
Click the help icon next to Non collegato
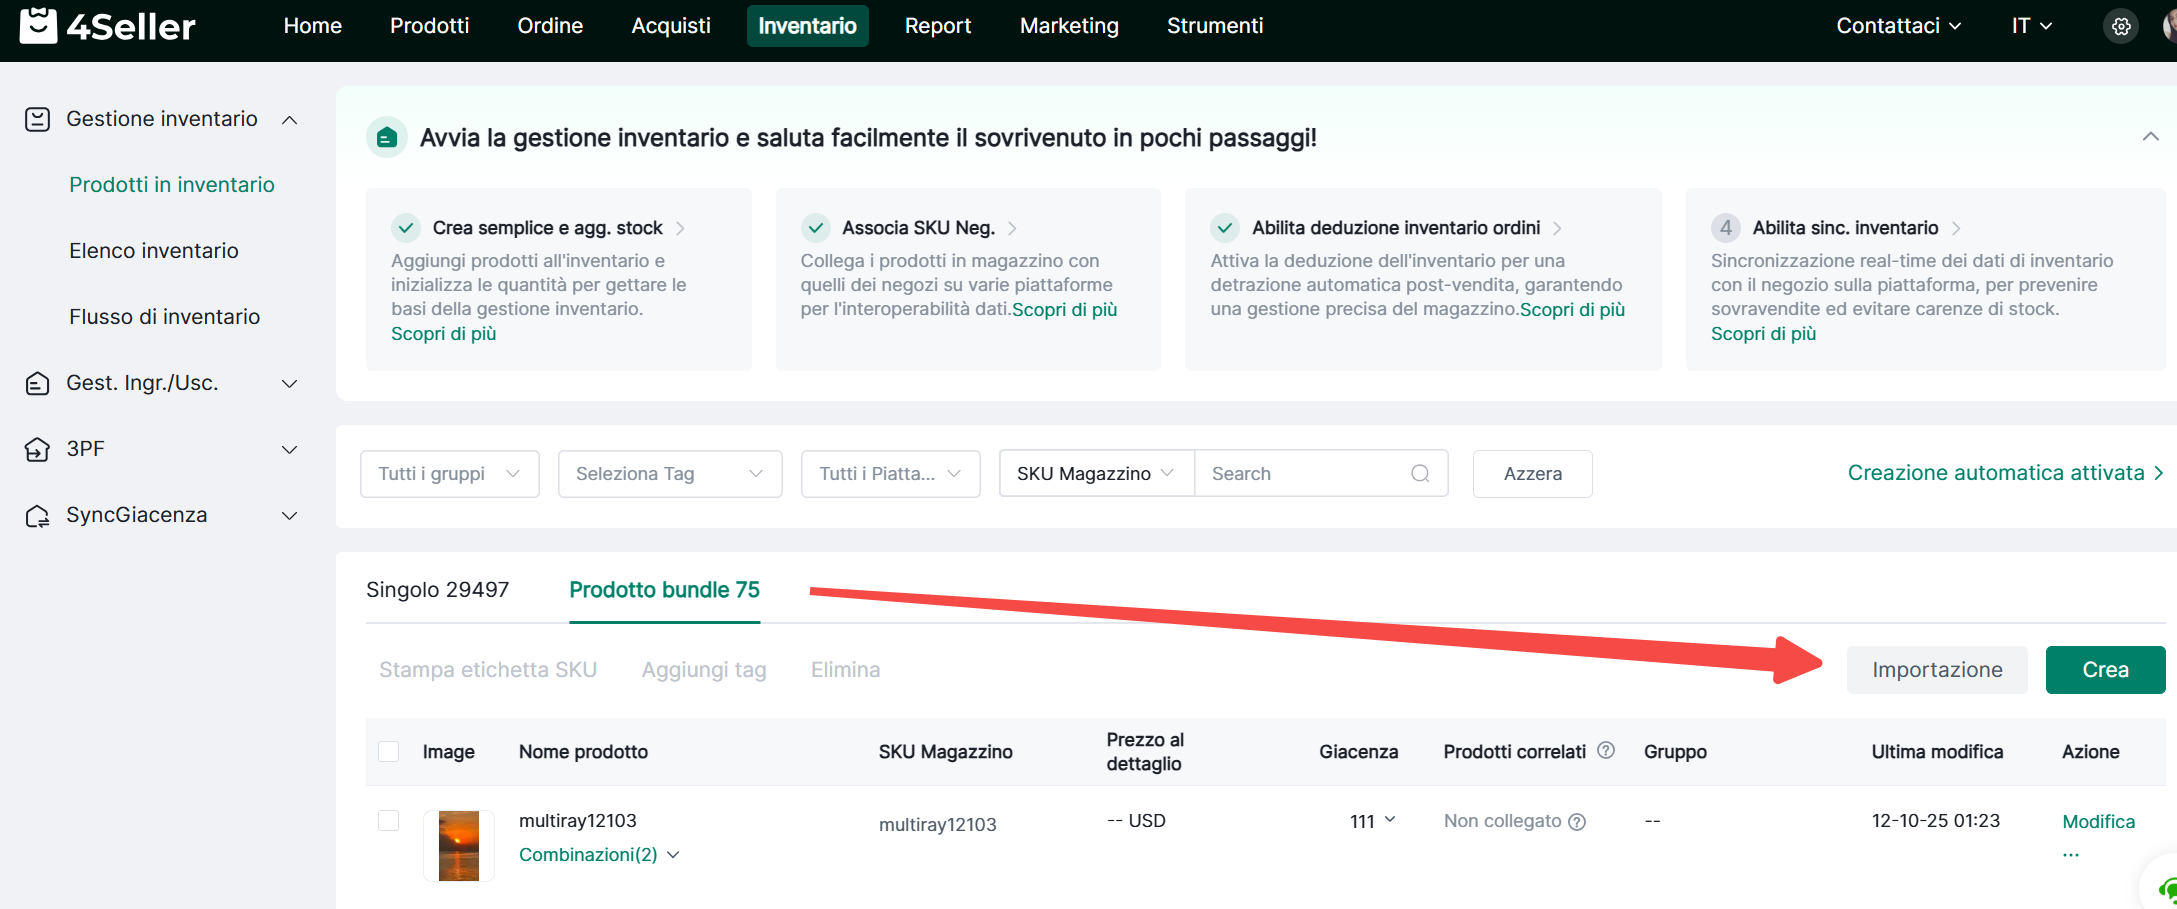(x=1577, y=822)
